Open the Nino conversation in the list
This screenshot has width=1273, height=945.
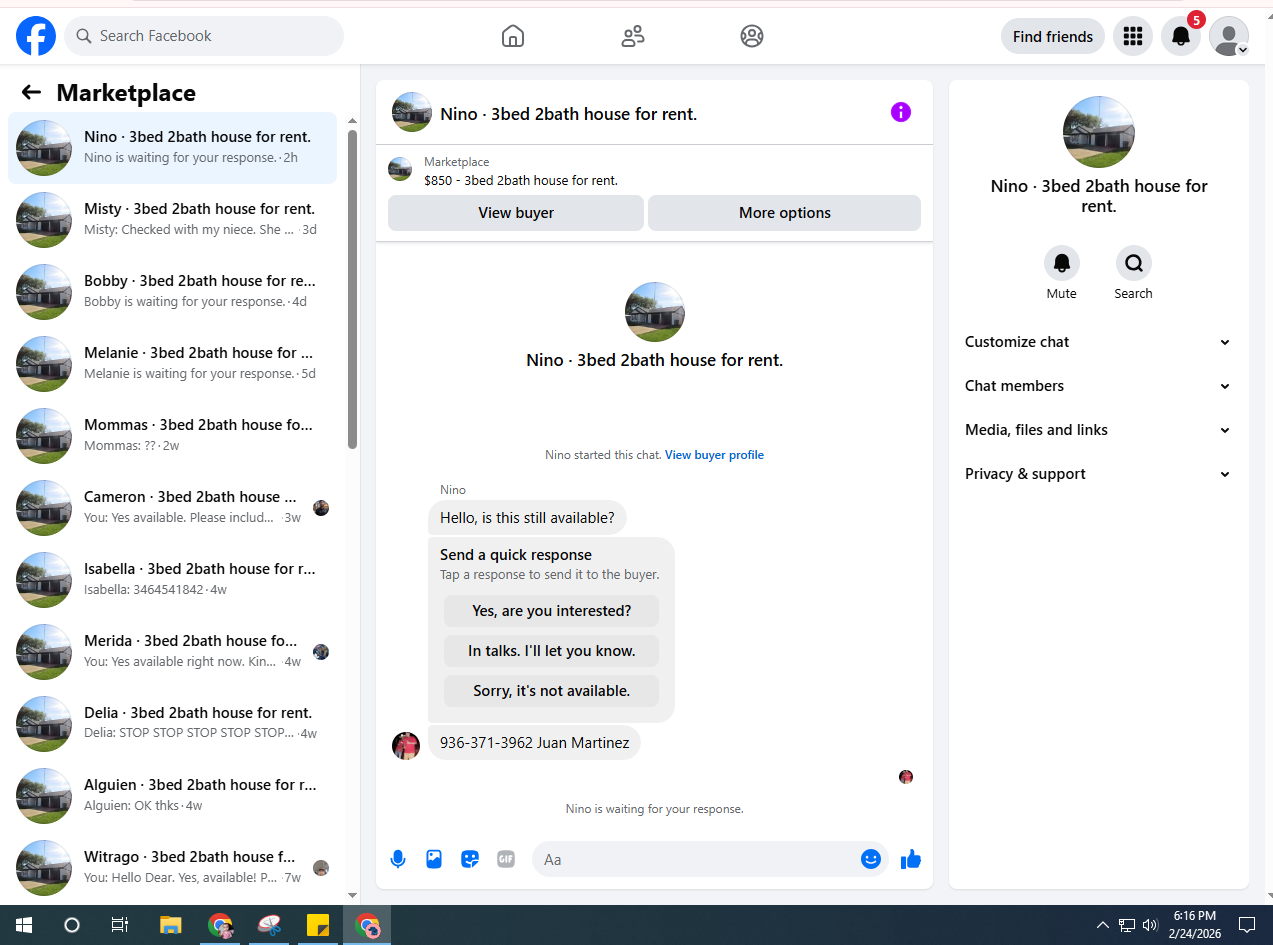[x=172, y=148]
